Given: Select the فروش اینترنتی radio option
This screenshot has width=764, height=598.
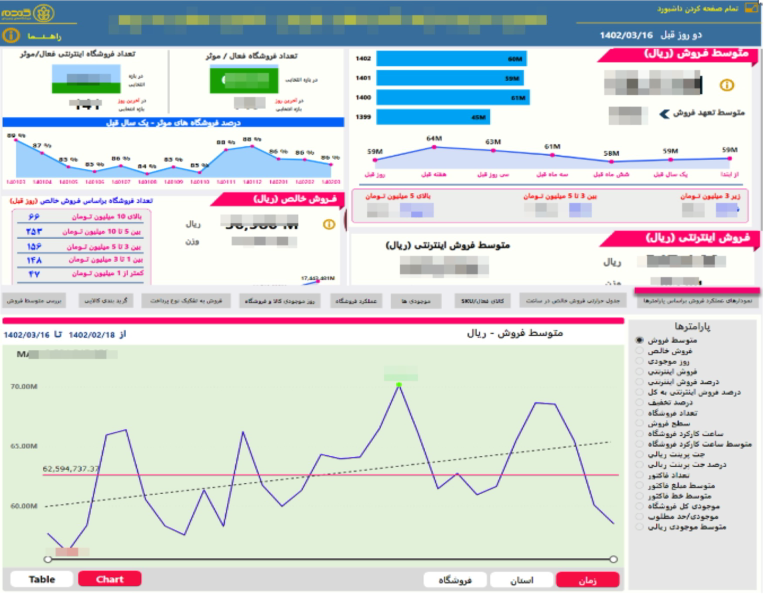Looking at the screenshot, I should click(x=639, y=371).
